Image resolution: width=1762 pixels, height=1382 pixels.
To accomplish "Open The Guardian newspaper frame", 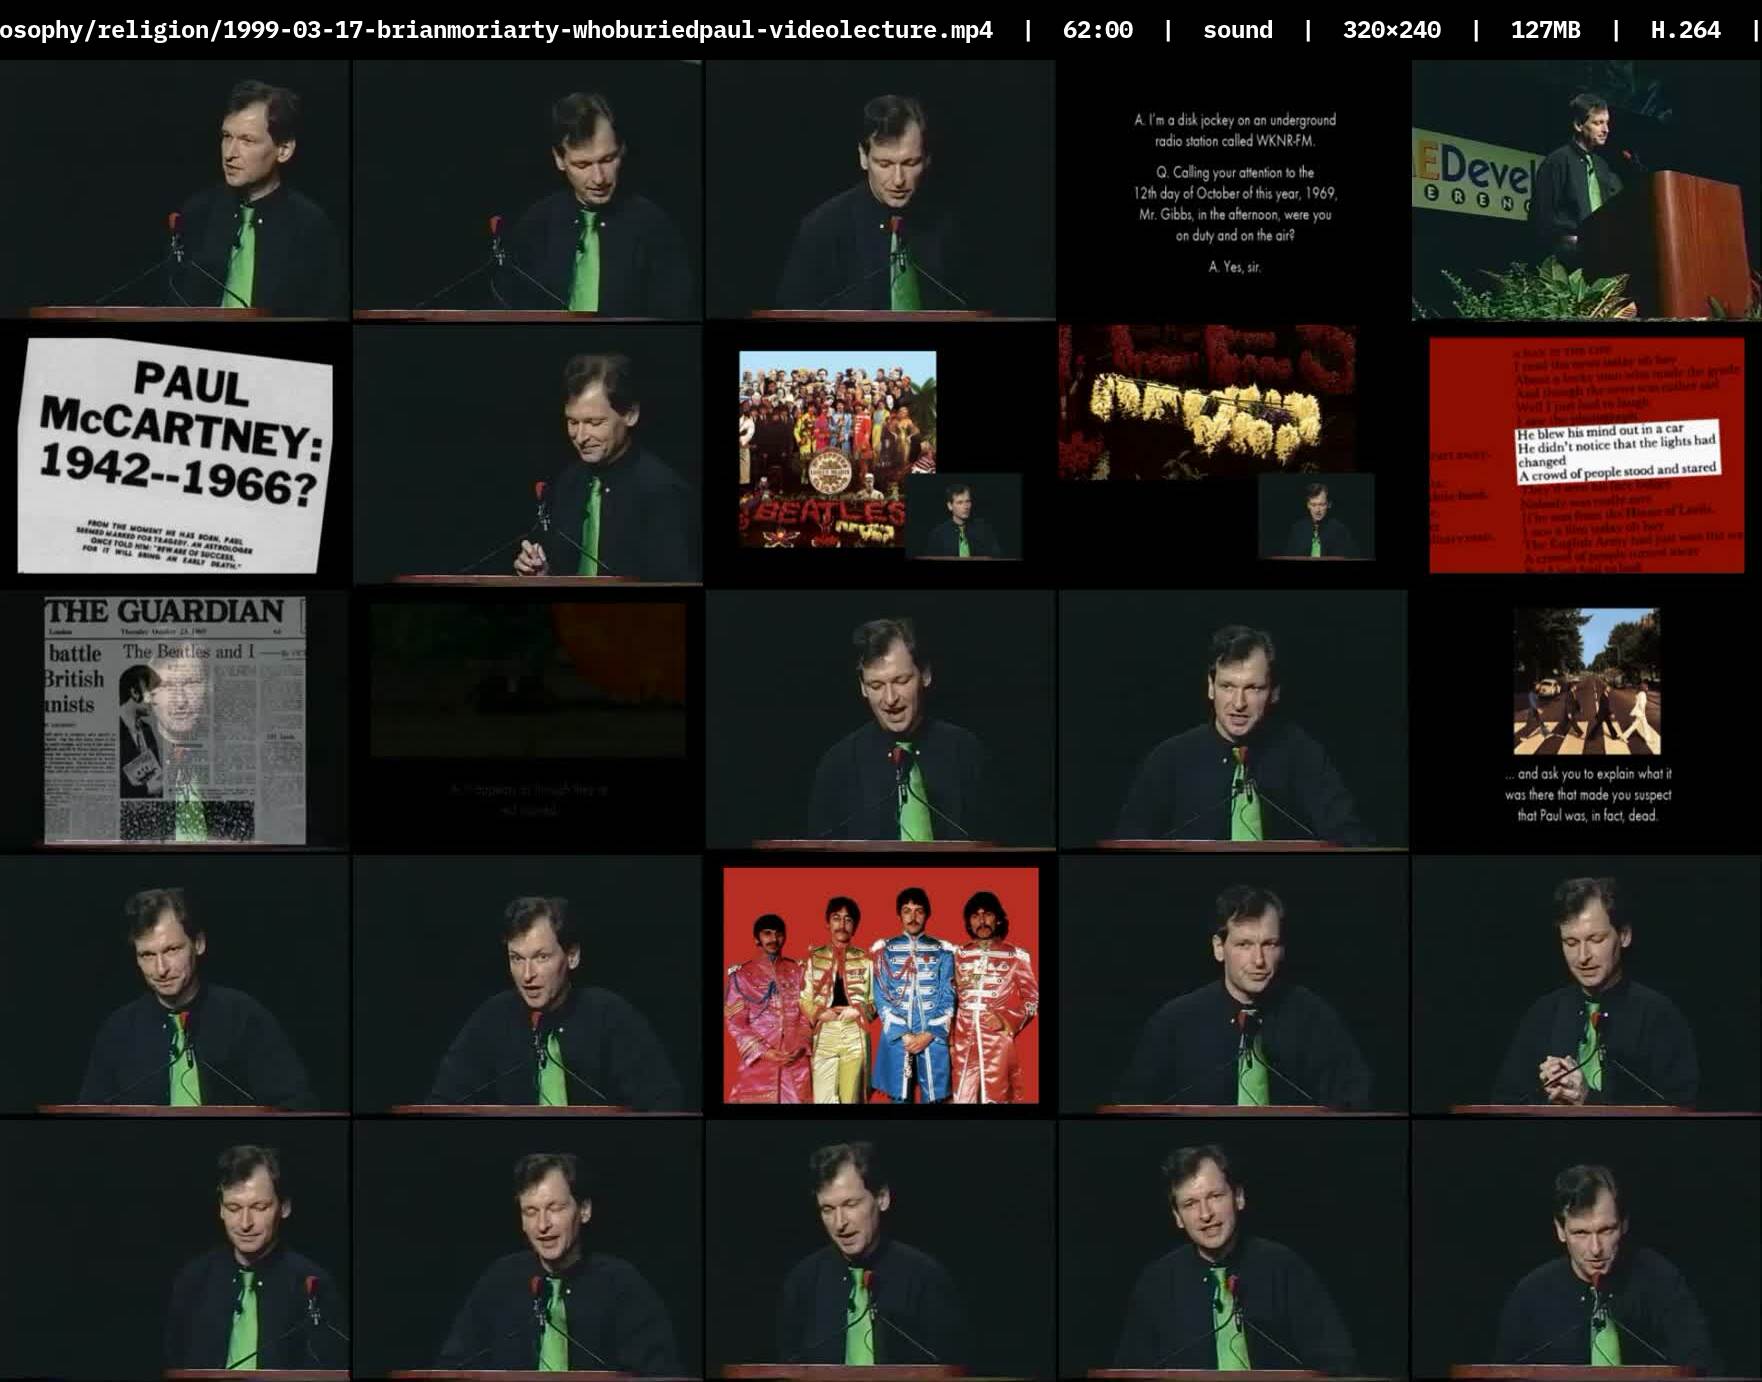I will pyautogui.click(x=175, y=720).
